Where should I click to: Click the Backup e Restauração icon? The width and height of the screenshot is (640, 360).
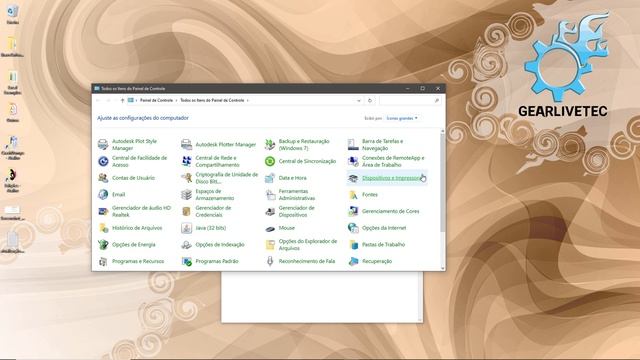(x=270, y=144)
